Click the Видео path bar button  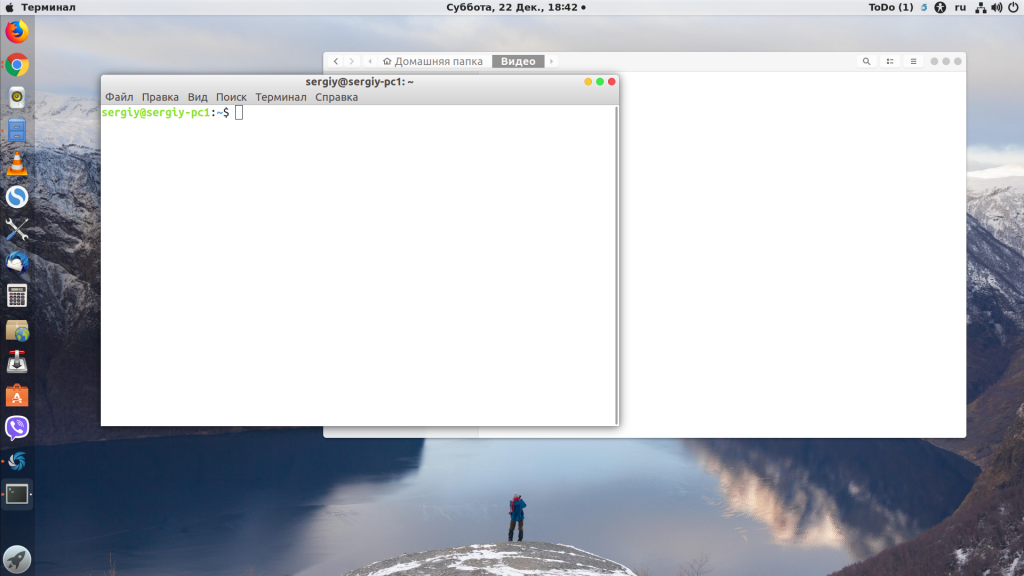518,62
